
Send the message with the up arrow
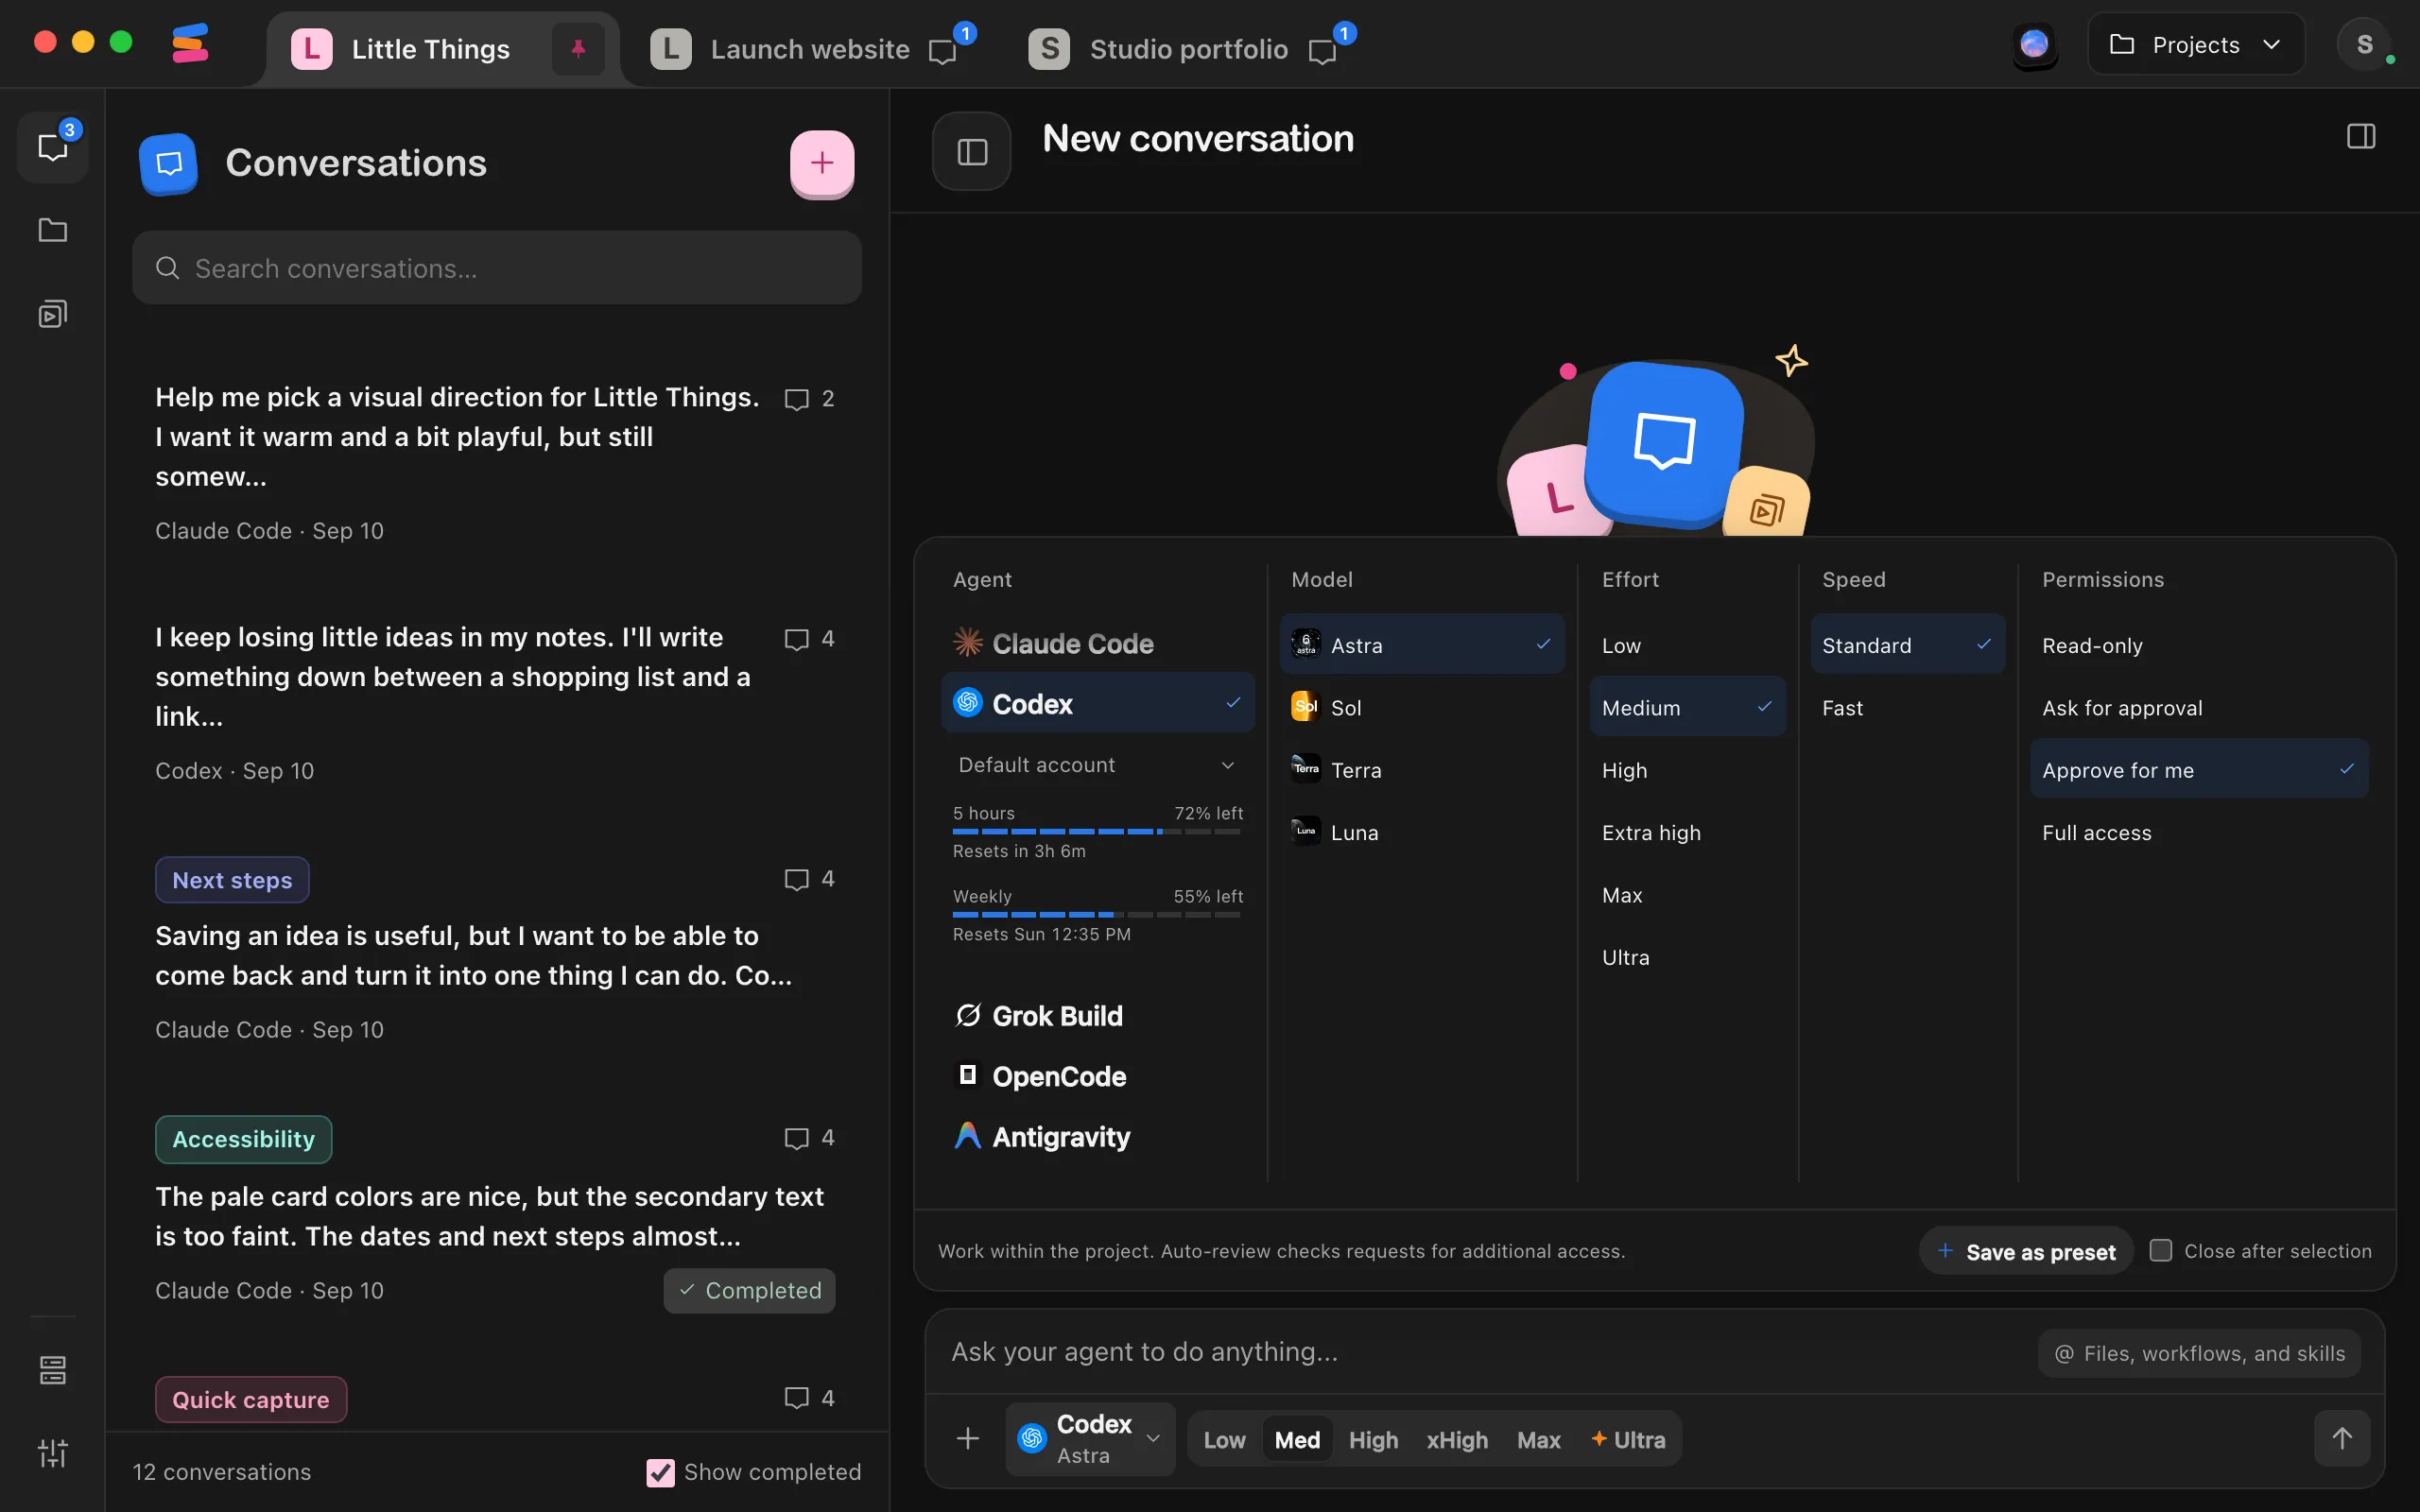coord(2342,1438)
